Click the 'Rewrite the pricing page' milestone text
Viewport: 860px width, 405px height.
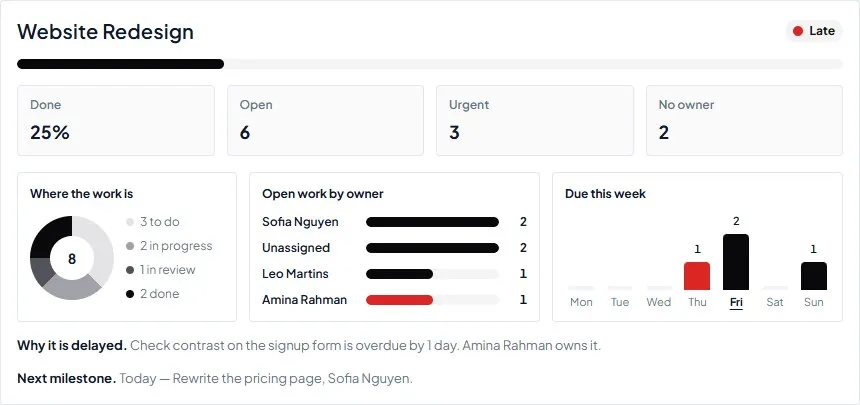click(x=247, y=379)
